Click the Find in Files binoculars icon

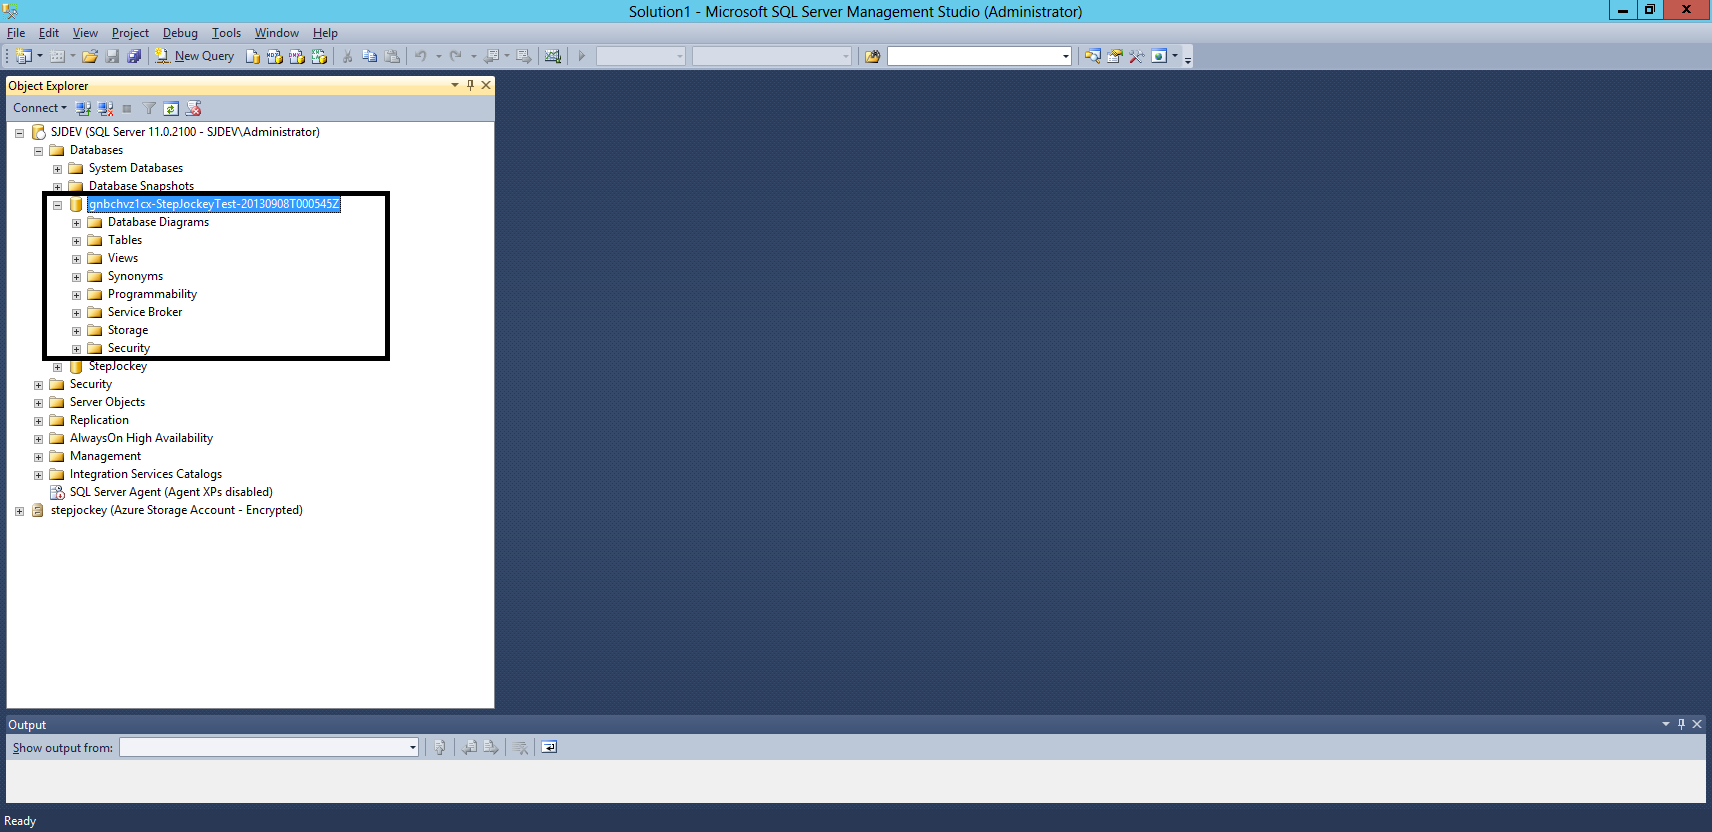(872, 56)
